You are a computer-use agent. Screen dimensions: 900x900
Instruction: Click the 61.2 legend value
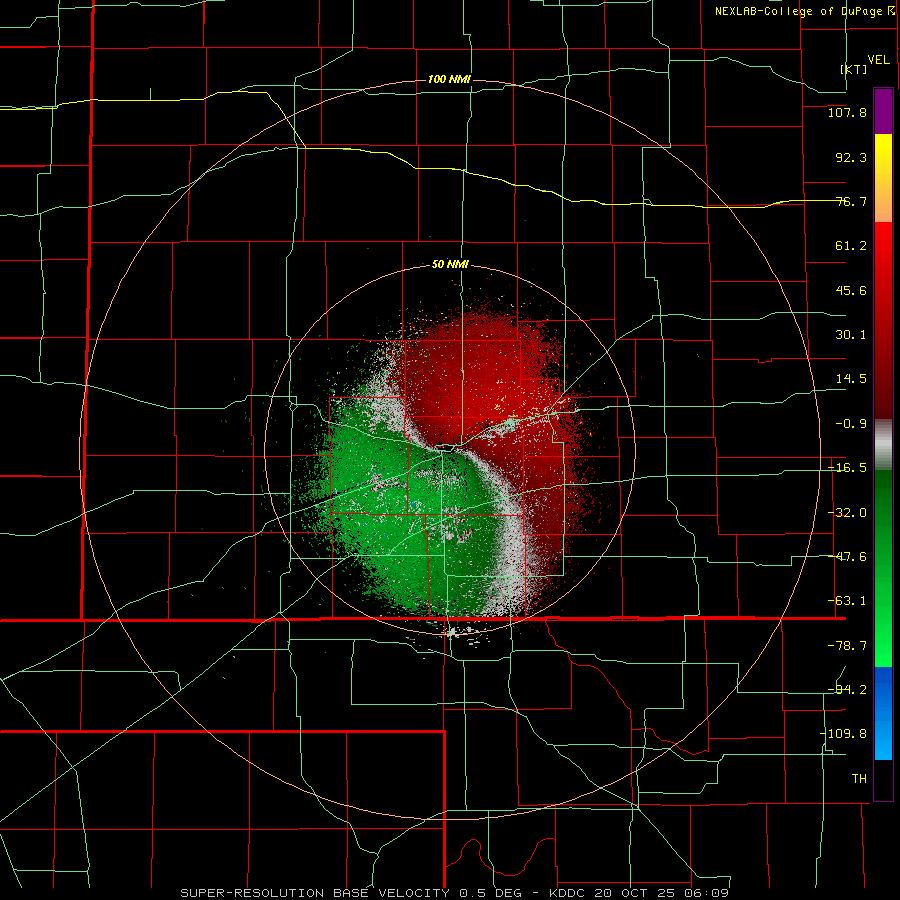(x=851, y=246)
